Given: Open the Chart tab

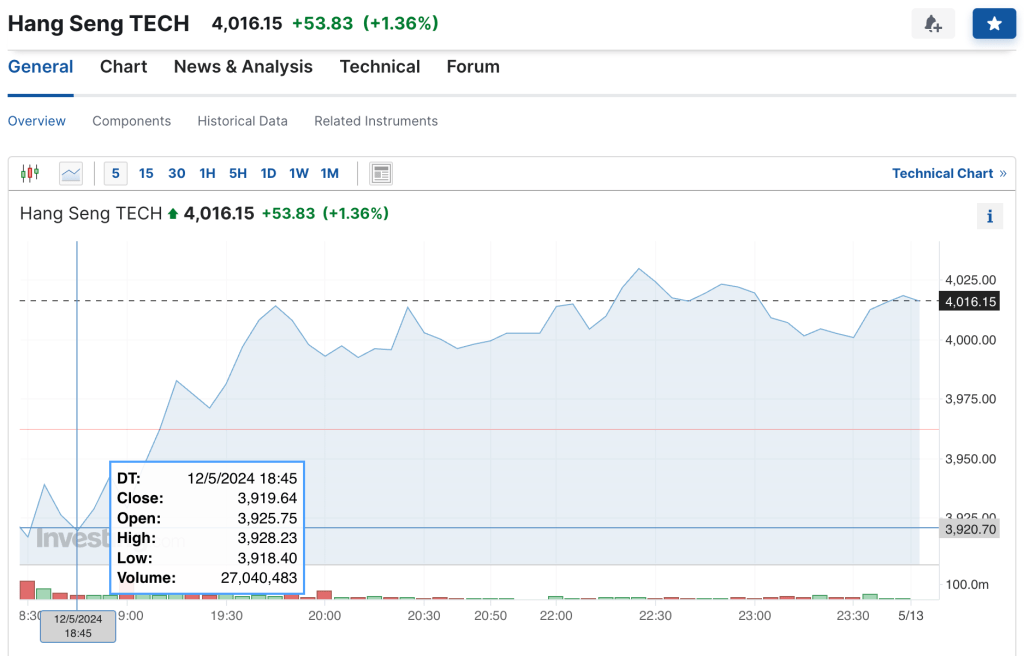Looking at the screenshot, I should [x=123, y=67].
